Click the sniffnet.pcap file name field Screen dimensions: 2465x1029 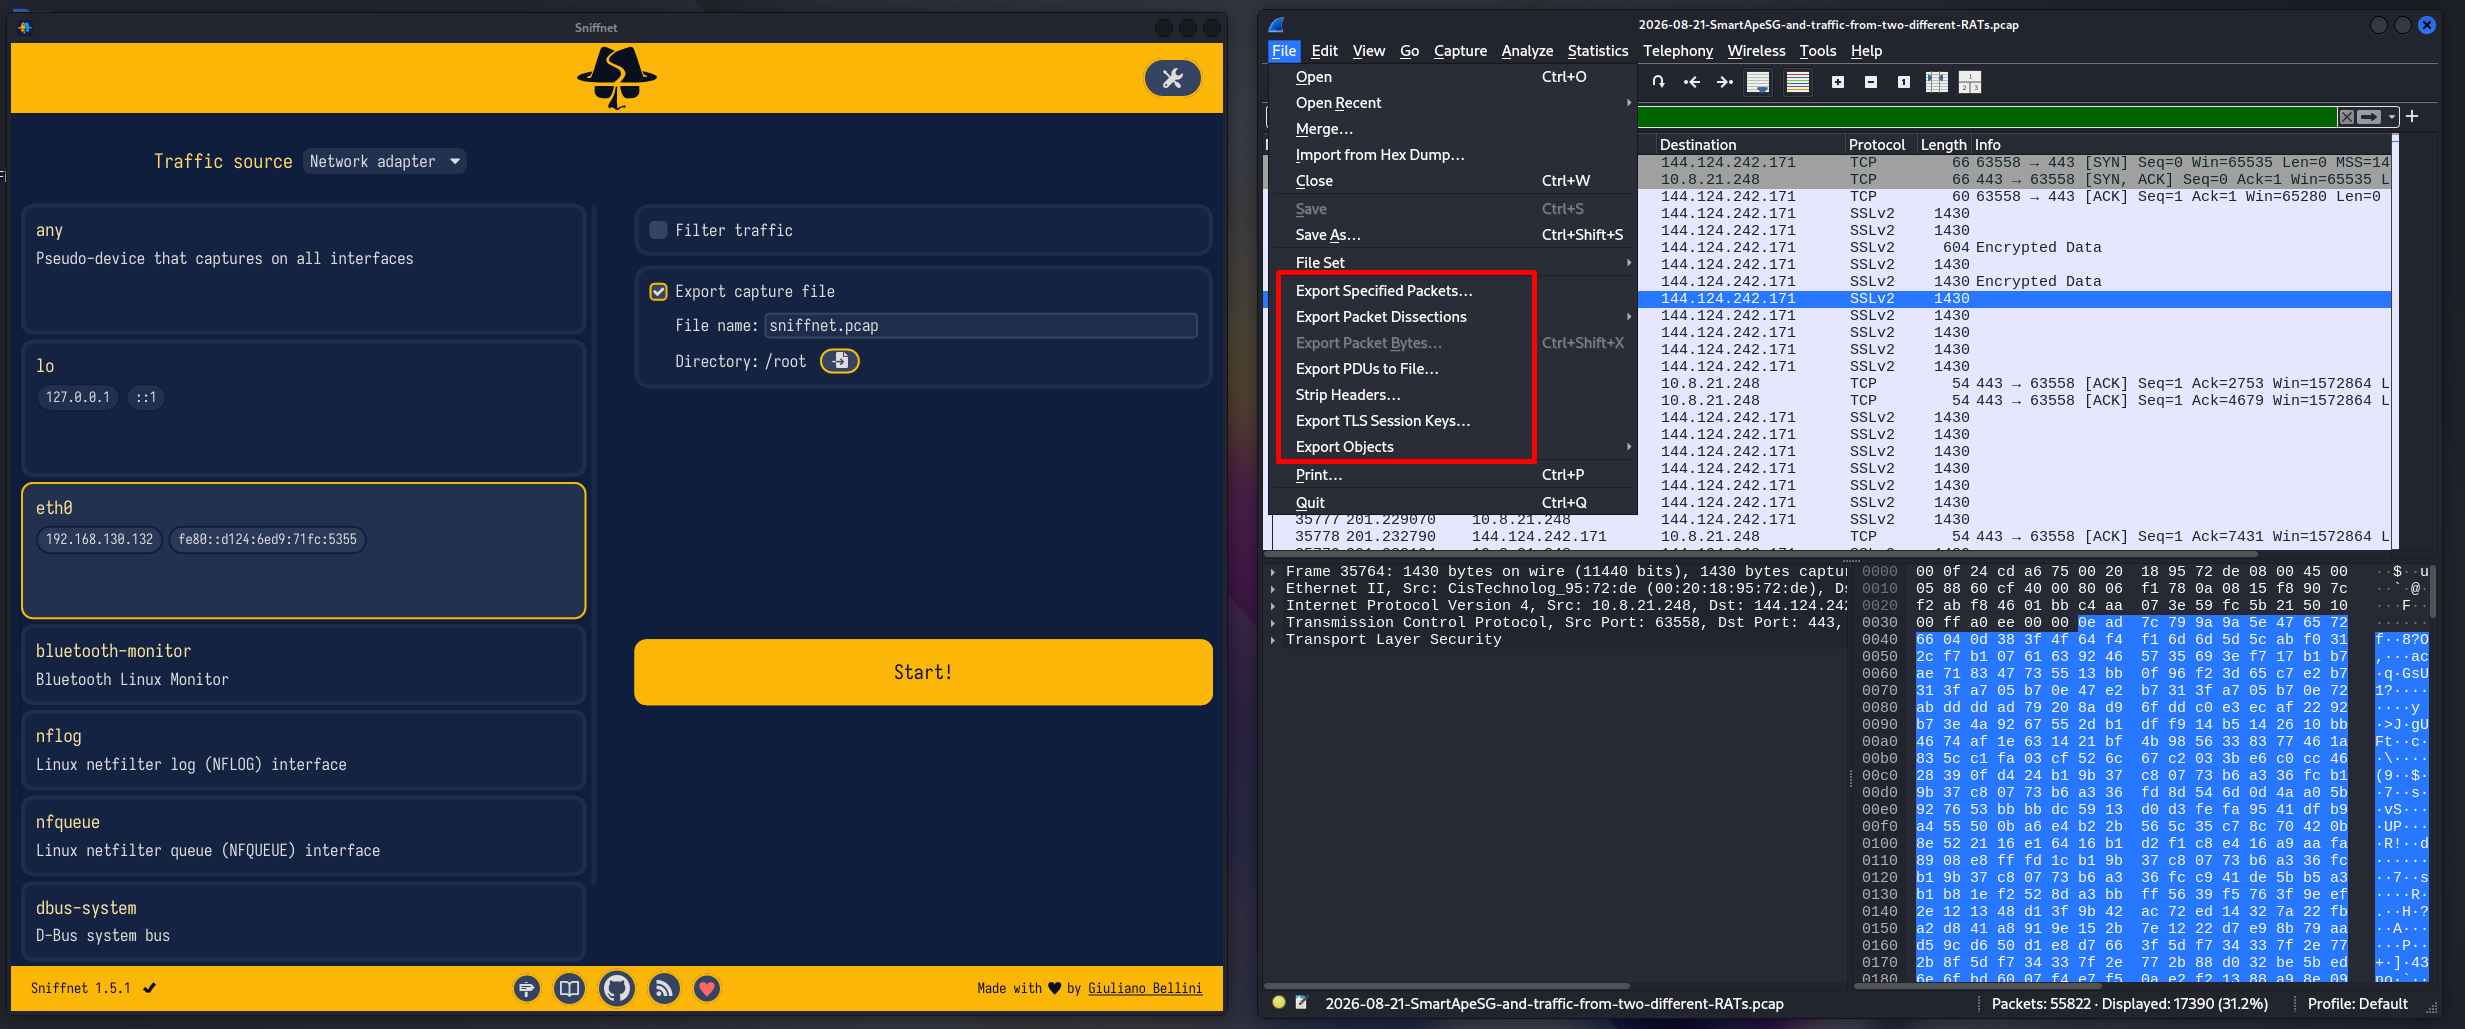pyautogui.click(x=981, y=326)
